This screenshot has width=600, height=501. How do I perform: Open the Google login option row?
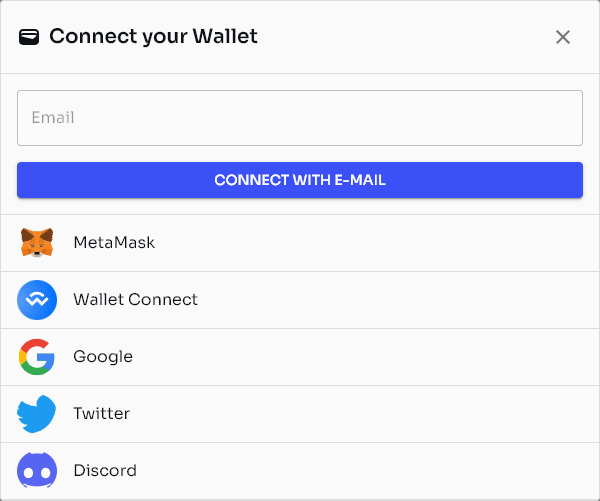point(300,357)
